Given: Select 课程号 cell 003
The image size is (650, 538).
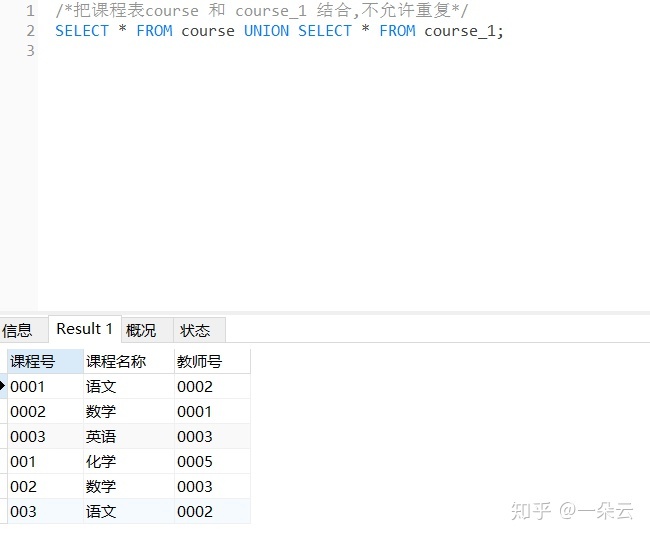Looking at the screenshot, I should click(x=46, y=511).
